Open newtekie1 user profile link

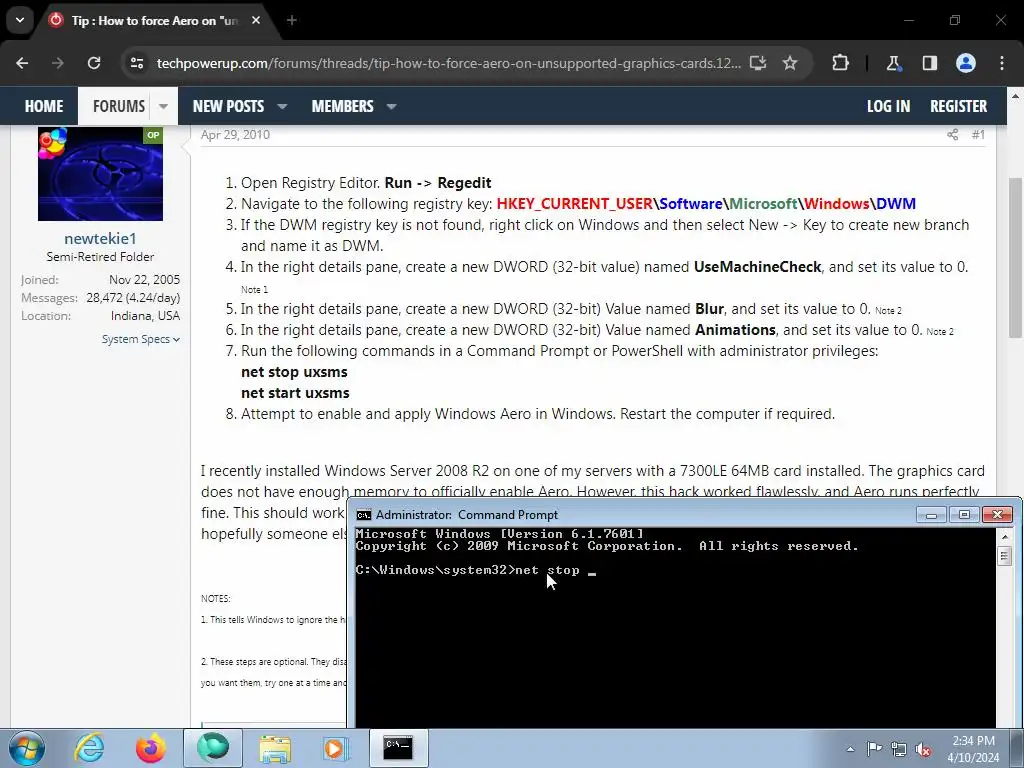coord(100,238)
